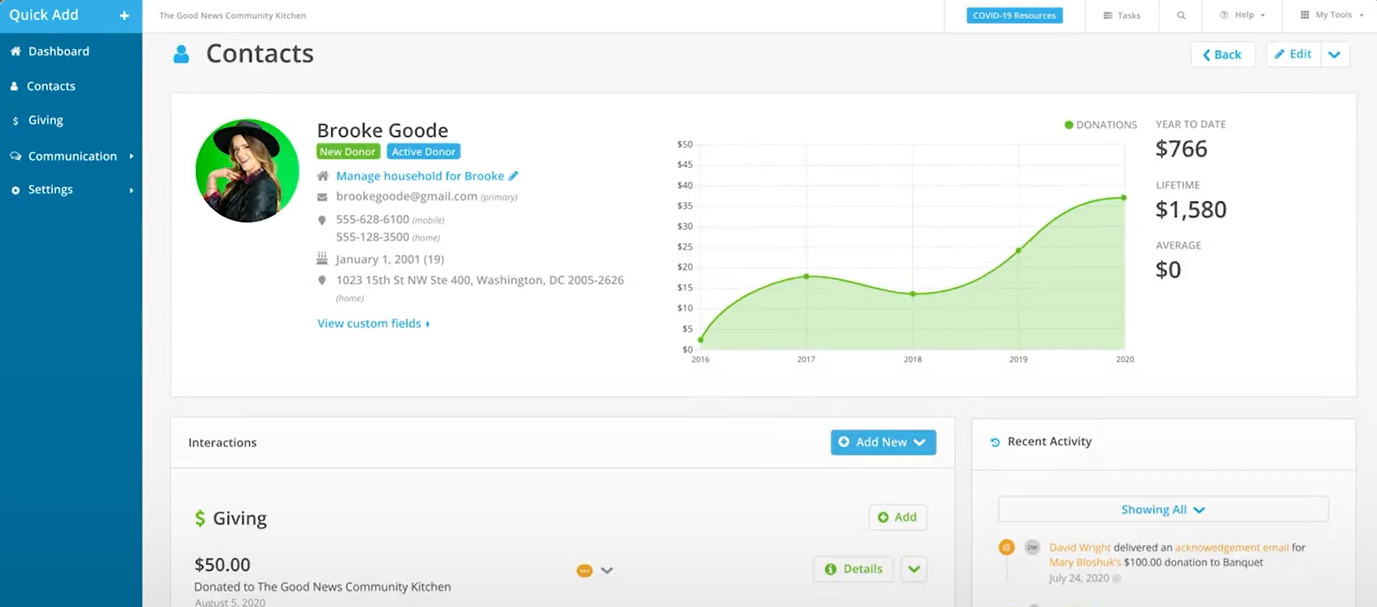Click the 2020 data point on donations chart
The image size is (1377, 607).
pyautogui.click(x=1124, y=197)
